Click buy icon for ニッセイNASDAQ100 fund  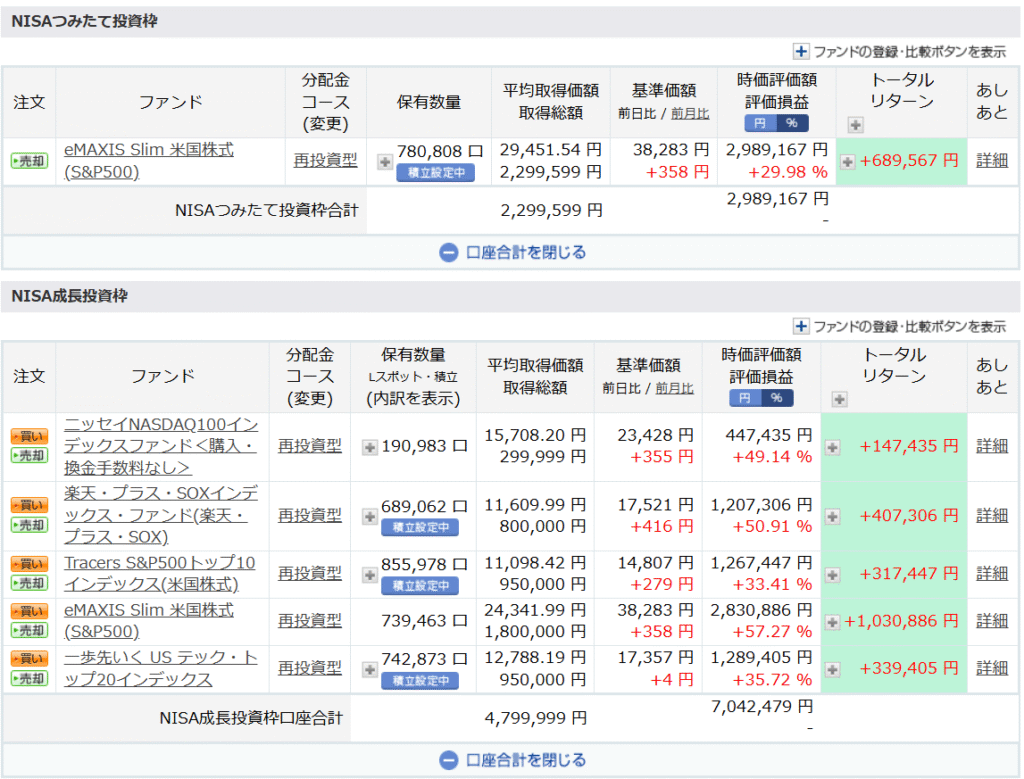pos(29,436)
